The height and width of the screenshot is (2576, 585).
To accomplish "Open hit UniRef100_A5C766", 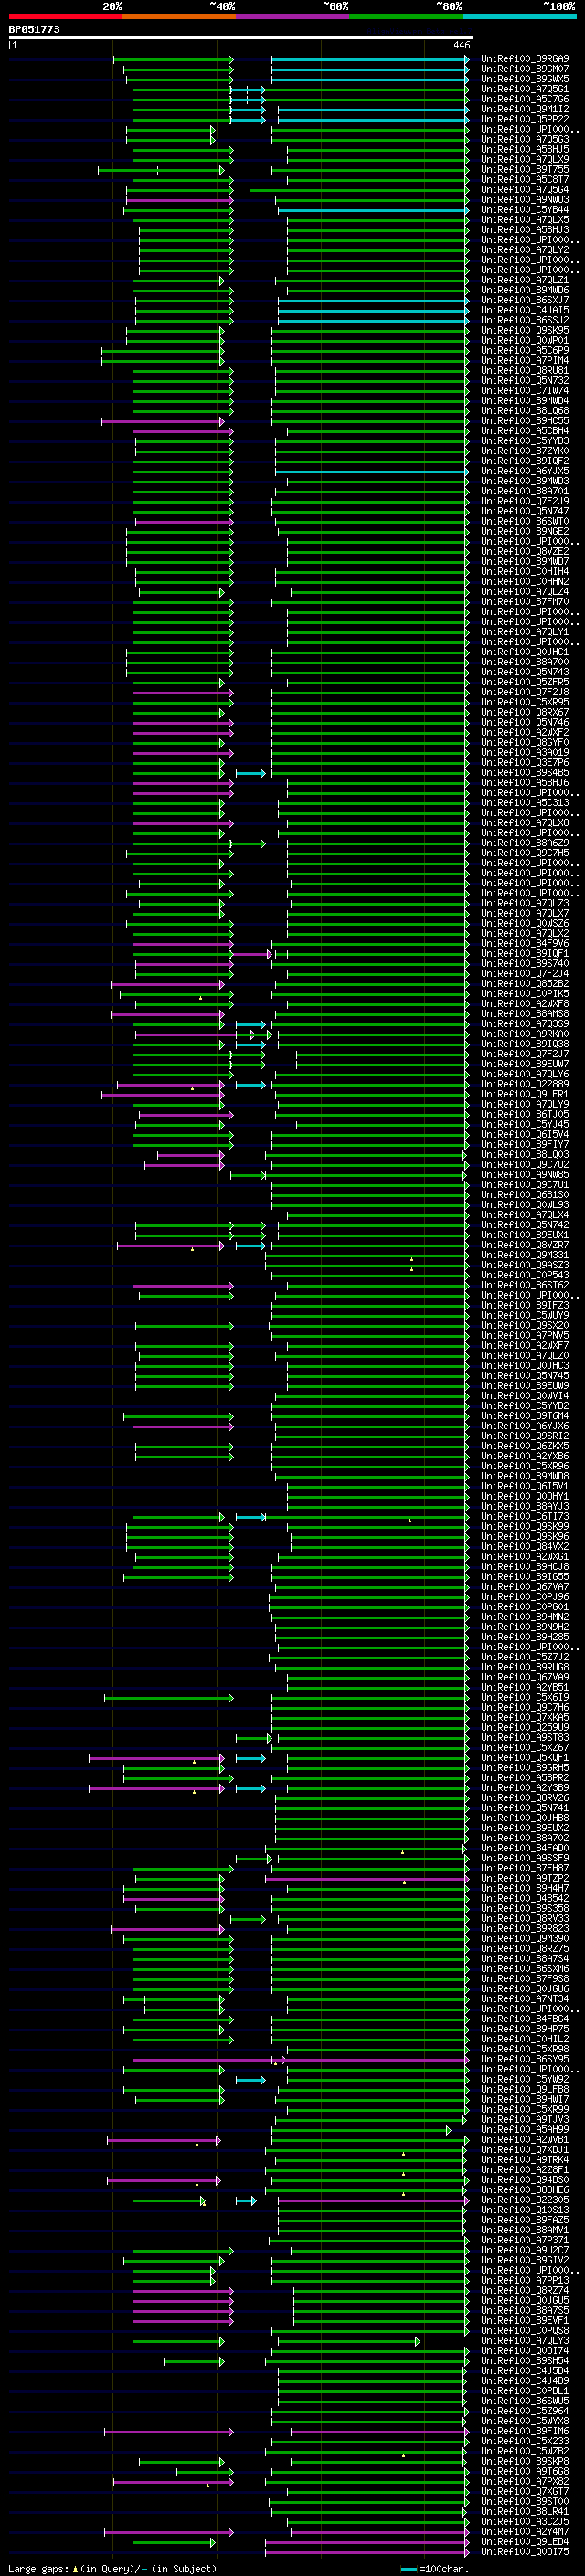I will [x=525, y=99].
